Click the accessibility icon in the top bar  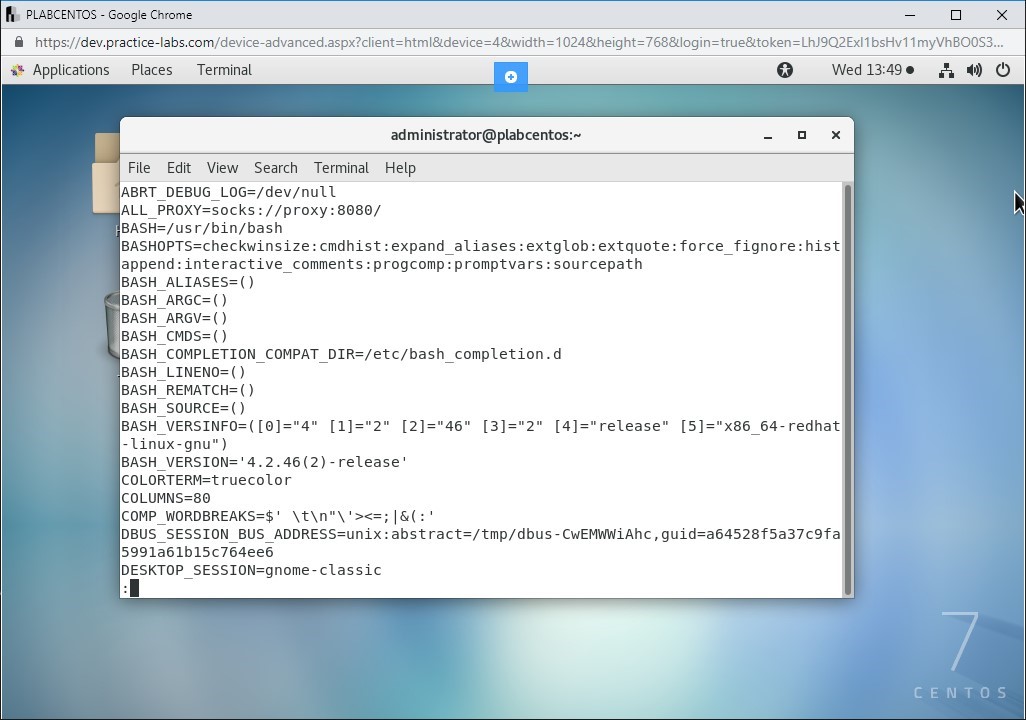pos(785,70)
